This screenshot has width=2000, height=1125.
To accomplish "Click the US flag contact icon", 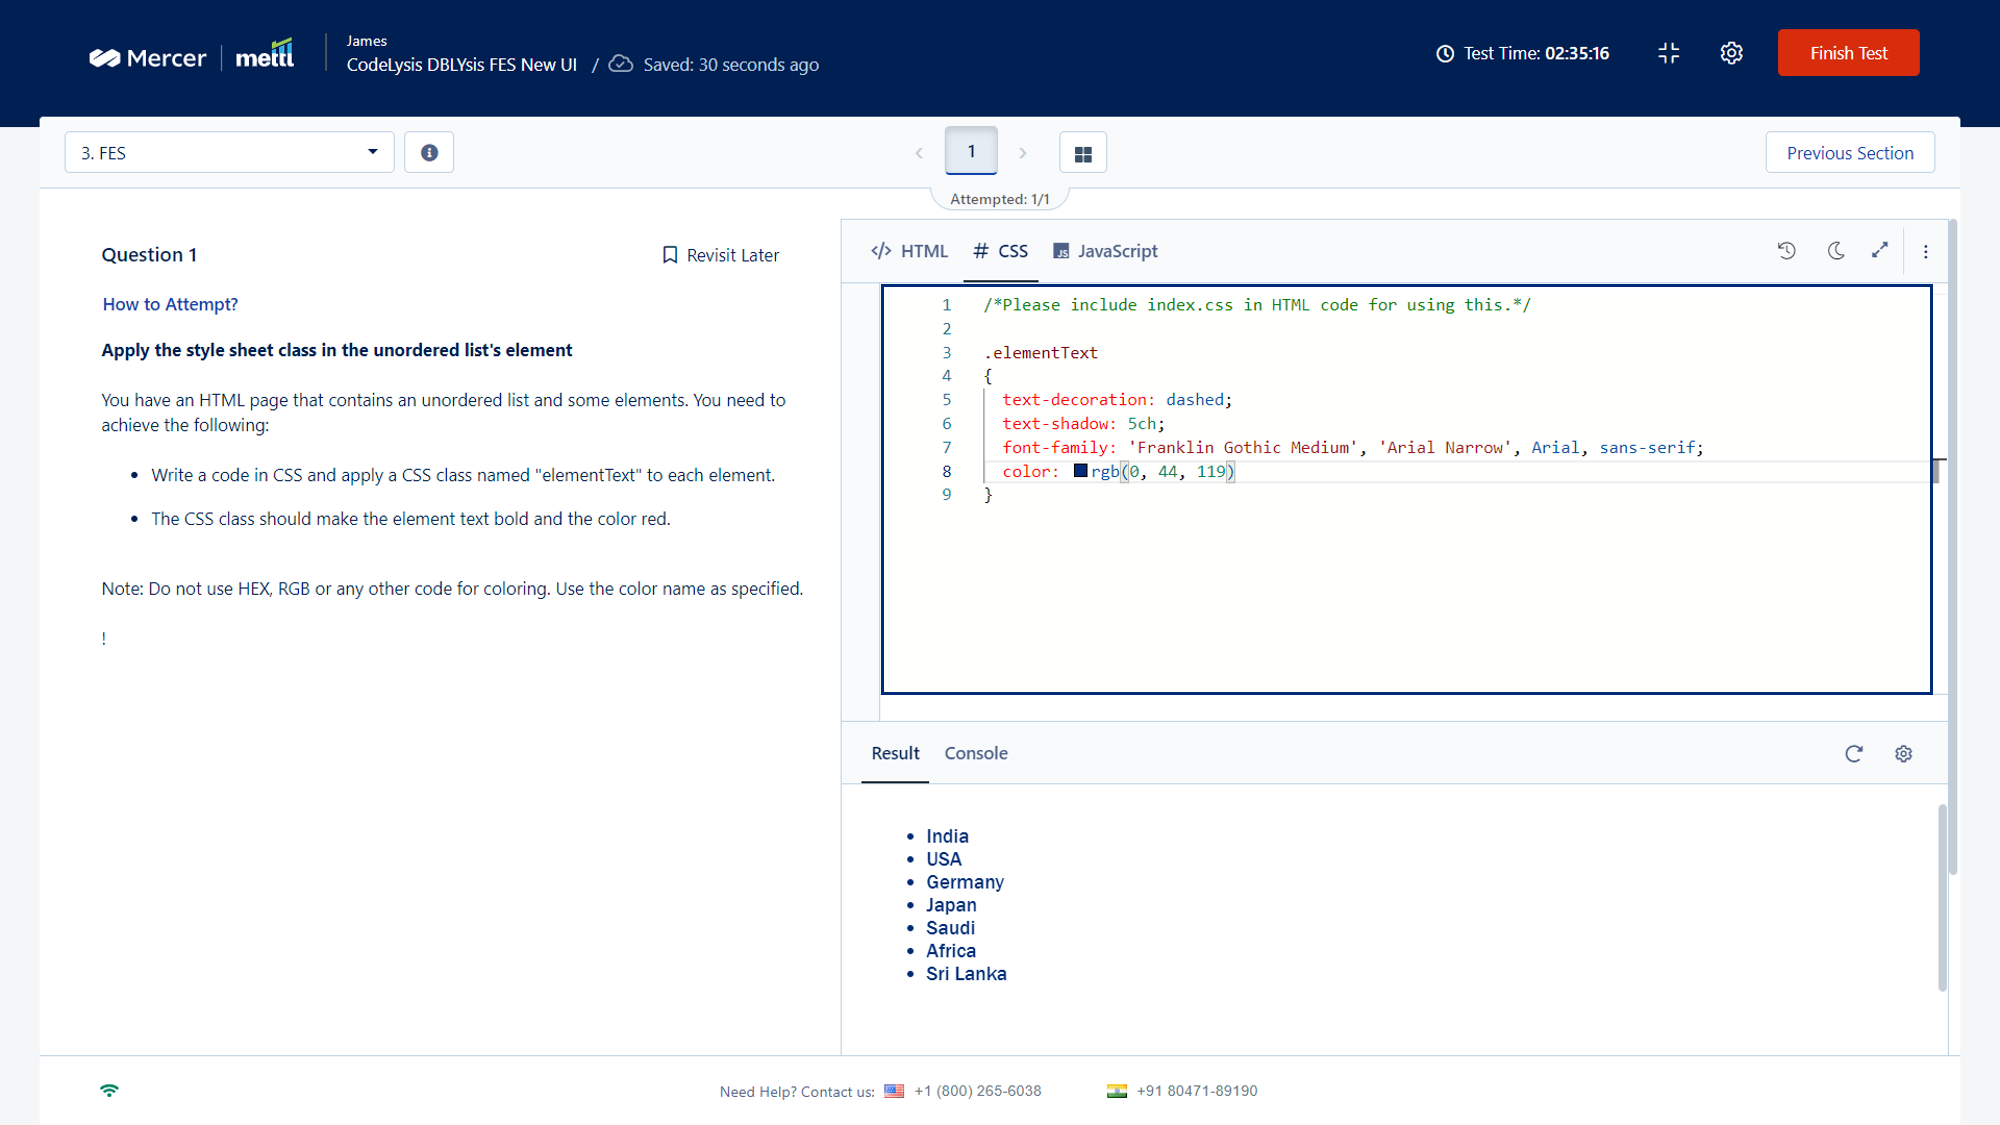I will point(894,1091).
